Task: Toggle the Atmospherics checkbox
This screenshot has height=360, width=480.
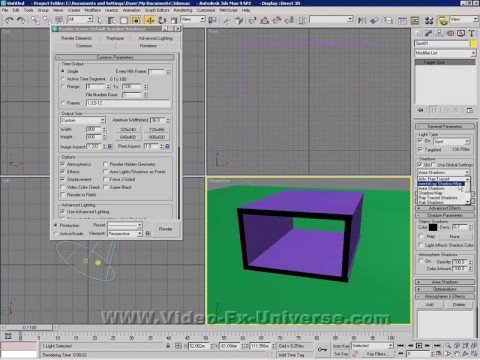Action: pyautogui.click(x=63, y=164)
